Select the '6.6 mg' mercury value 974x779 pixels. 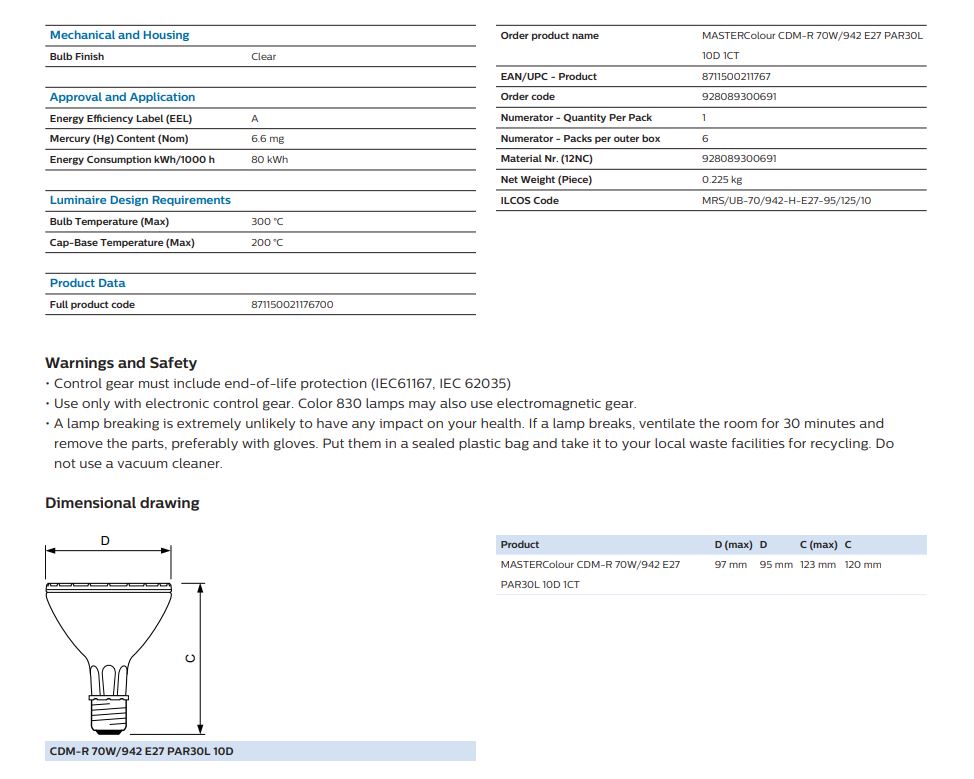click(x=268, y=139)
